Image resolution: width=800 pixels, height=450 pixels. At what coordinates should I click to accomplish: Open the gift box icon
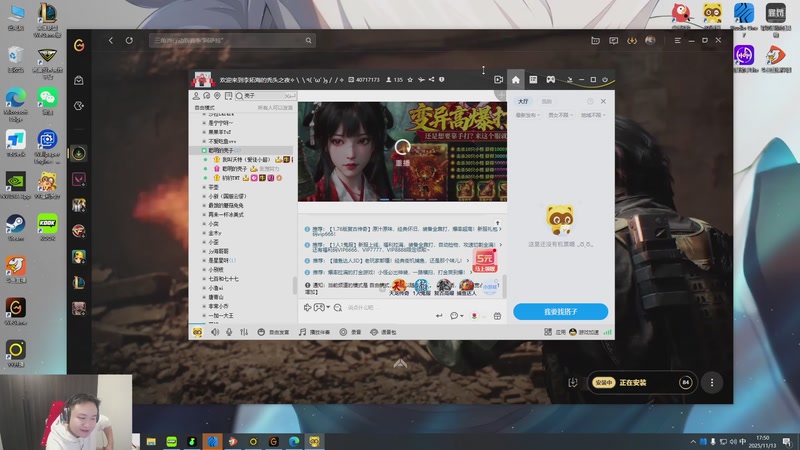497,316
